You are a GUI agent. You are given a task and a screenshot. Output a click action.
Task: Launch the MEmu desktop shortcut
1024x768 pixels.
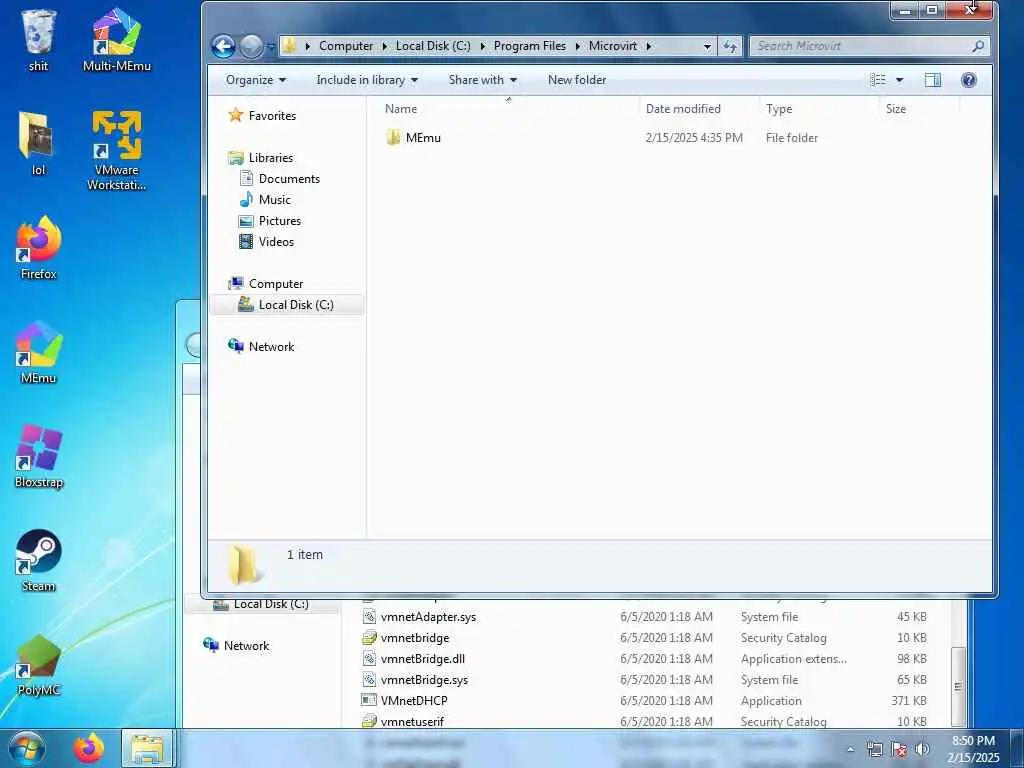coord(39,353)
